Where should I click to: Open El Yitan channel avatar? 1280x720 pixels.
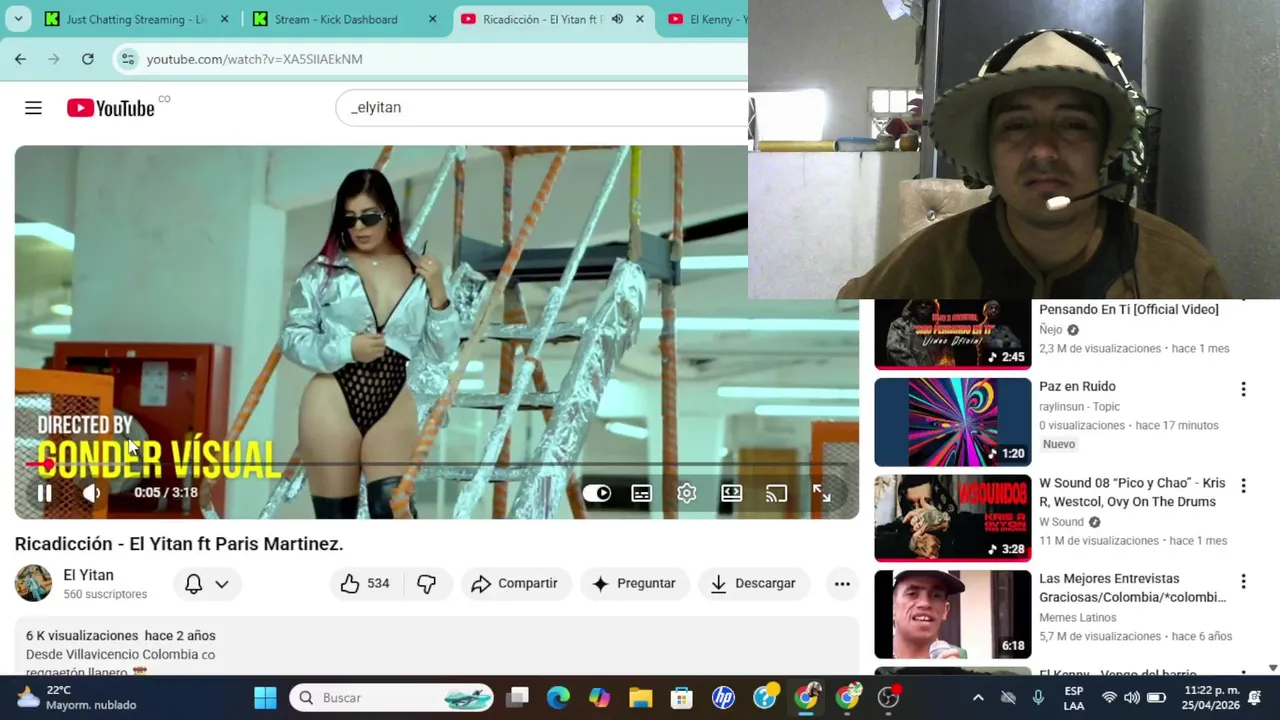pyautogui.click(x=33, y=583)
